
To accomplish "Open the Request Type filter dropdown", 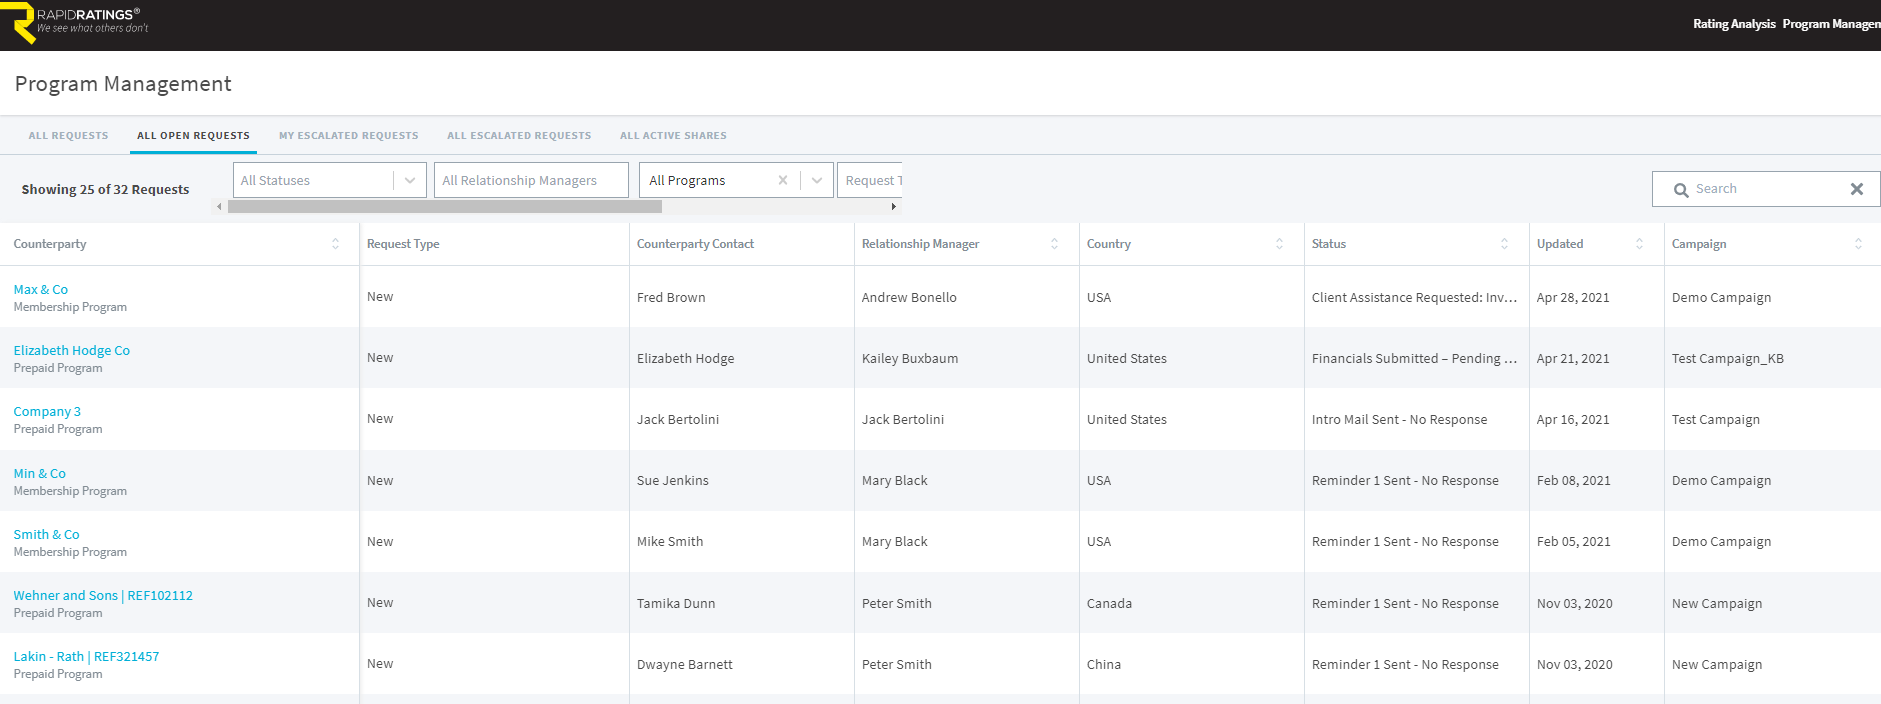I will [x=870, y=180].
